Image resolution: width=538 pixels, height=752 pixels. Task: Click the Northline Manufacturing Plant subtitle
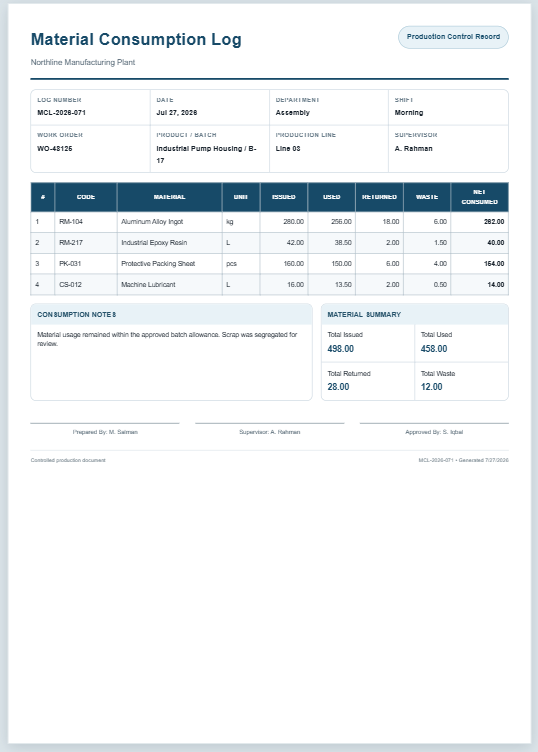point(83,62)
